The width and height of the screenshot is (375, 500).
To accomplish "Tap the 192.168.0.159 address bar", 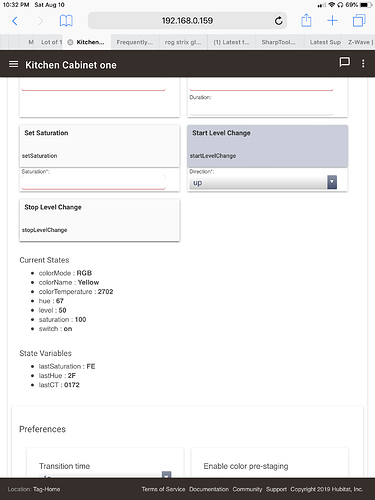I will tap(187, 21).
